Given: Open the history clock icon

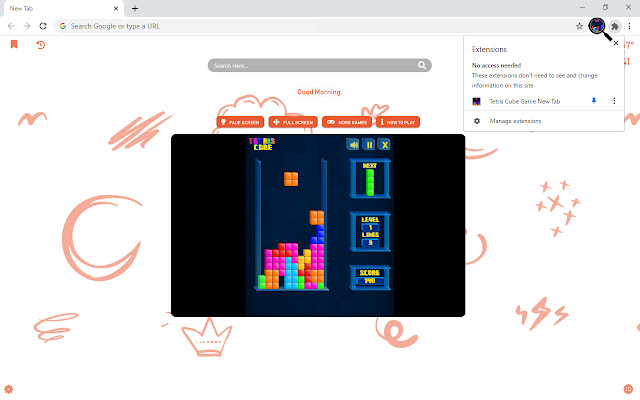Looking at the screenshot, I should point(40,44).
